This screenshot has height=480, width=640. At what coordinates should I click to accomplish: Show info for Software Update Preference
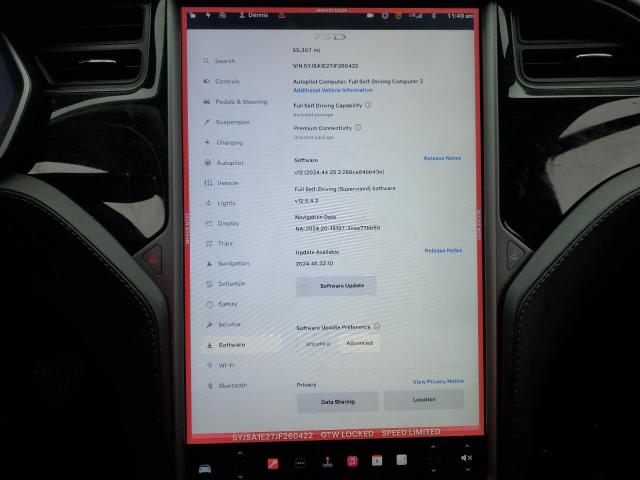tap(377, 327)
